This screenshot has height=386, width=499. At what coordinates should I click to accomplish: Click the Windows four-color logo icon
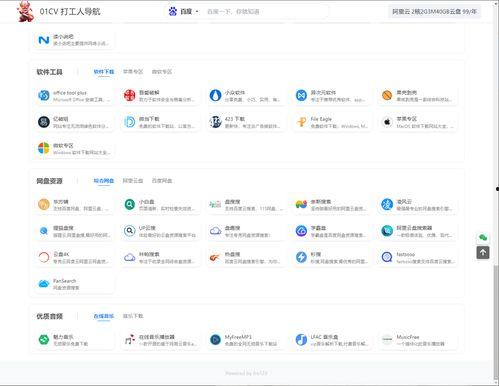tap(44, 148)
